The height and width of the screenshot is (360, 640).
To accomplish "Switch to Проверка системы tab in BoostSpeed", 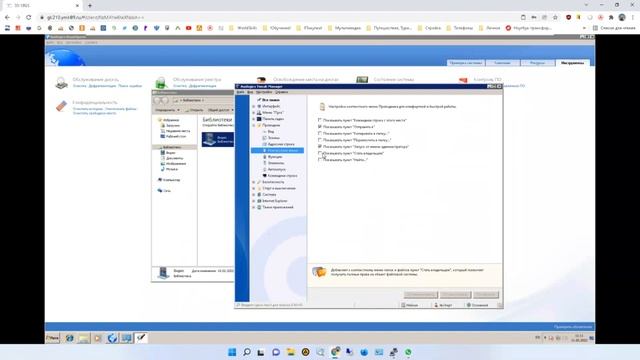I will tap(465, 63).
